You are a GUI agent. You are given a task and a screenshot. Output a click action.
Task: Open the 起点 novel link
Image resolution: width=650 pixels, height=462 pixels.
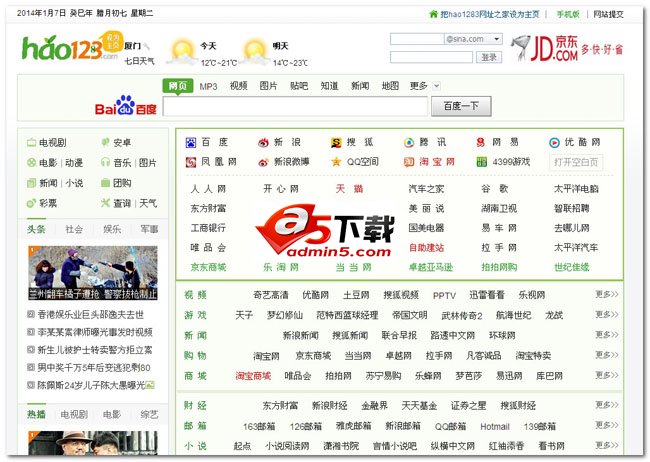point(243,446)
